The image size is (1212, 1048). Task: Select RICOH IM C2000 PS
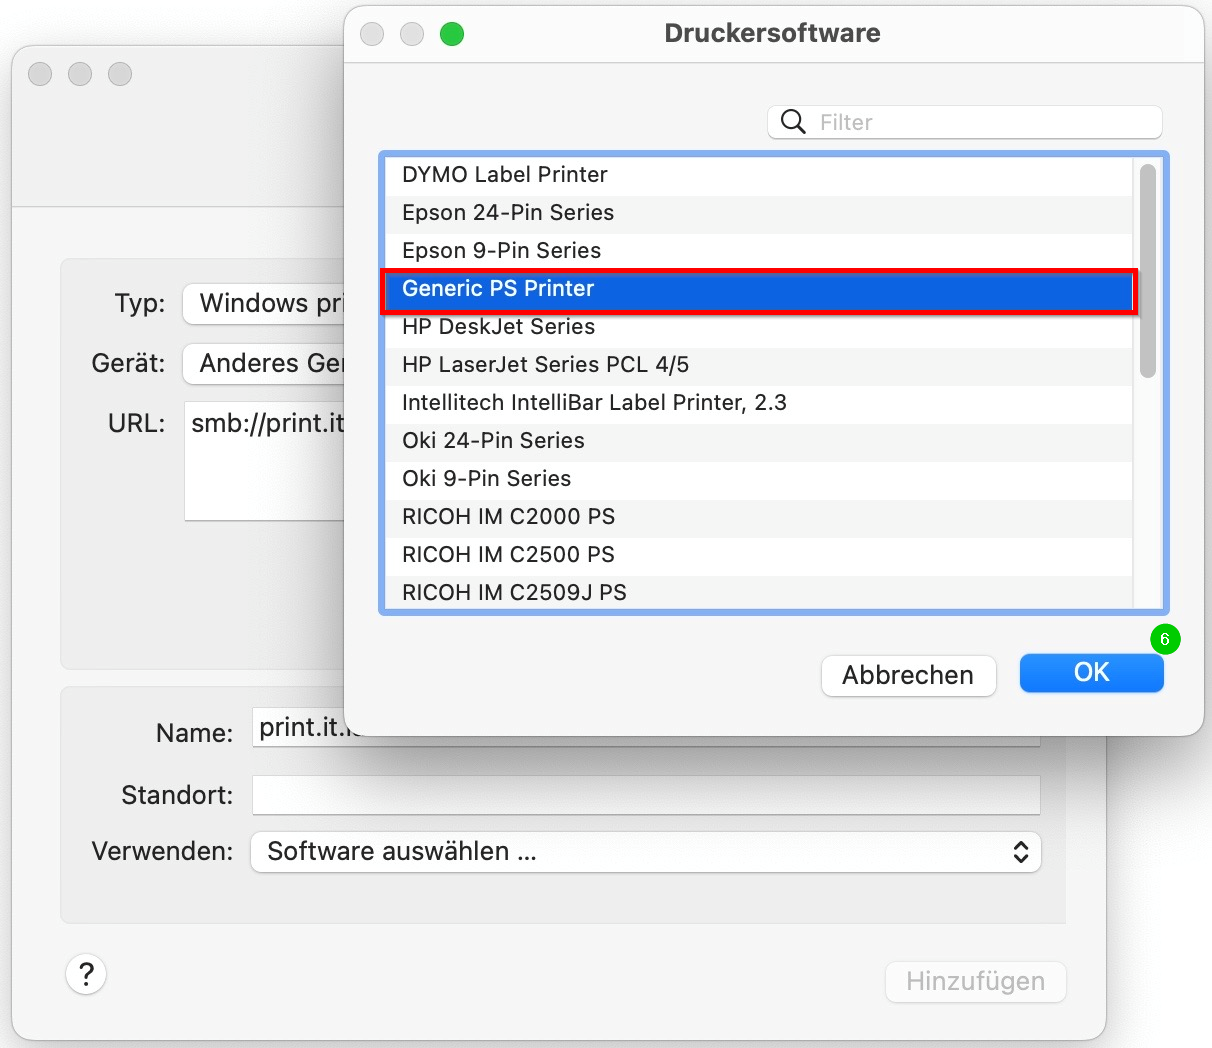(x=508, y=517)
